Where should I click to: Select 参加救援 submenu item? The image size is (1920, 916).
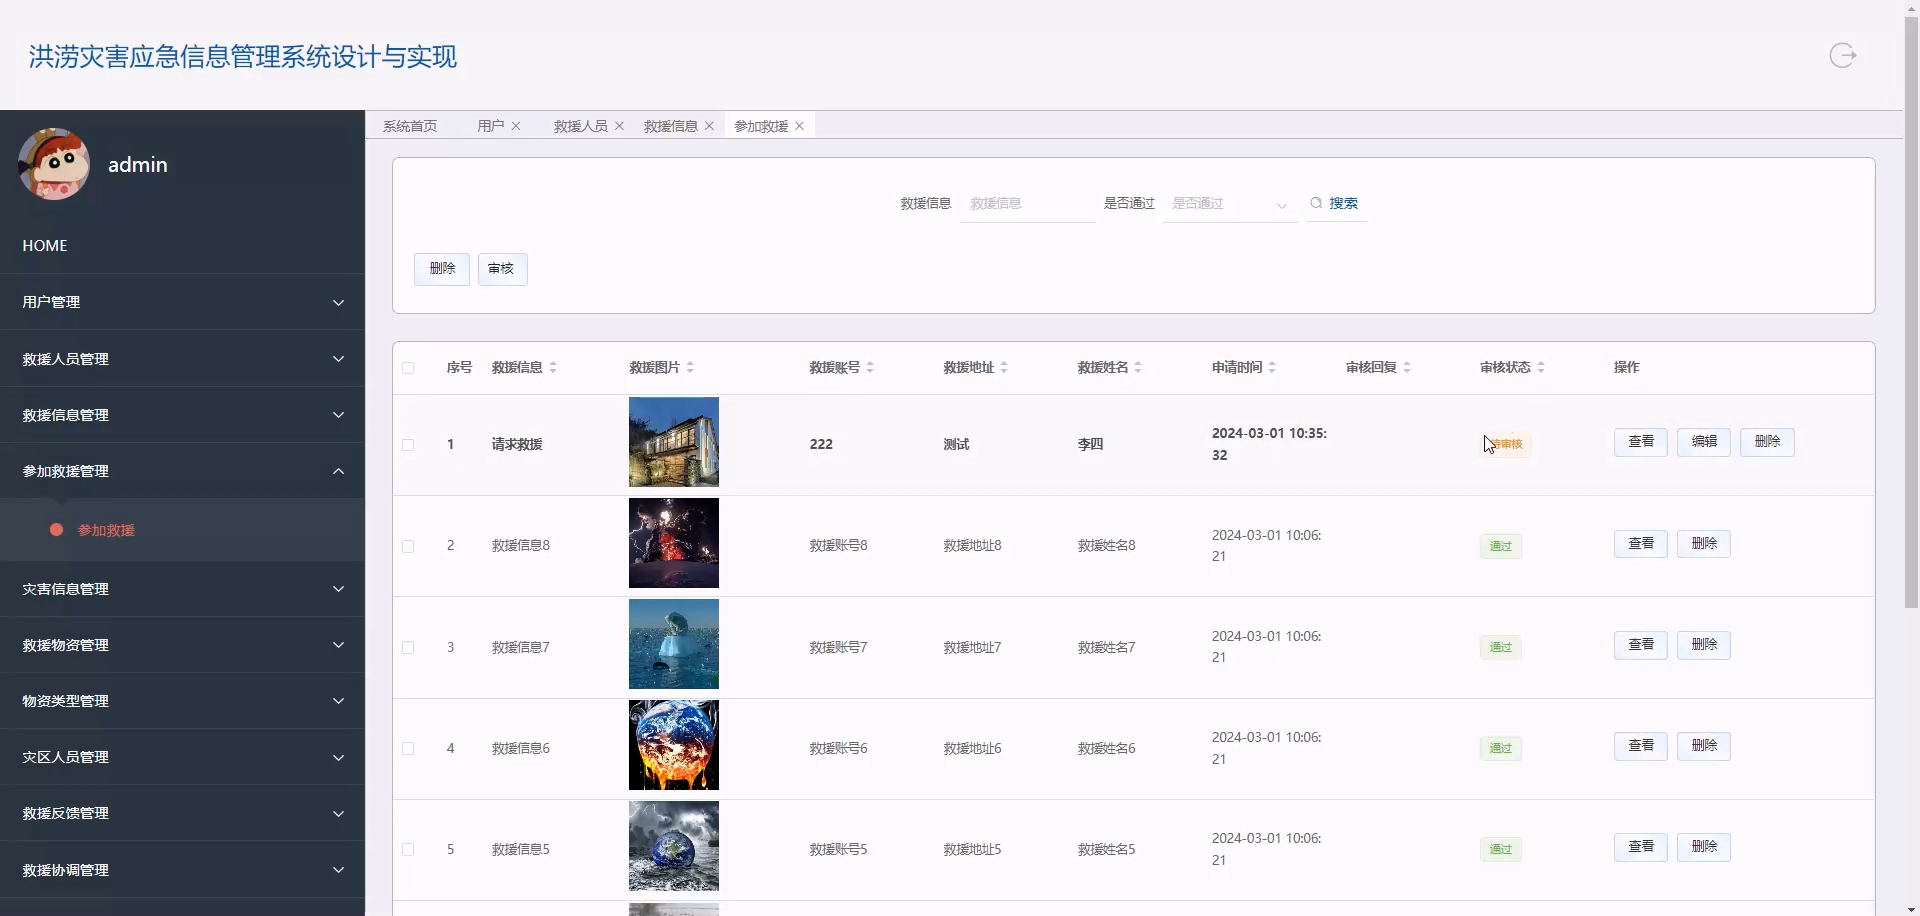(182, 530)
